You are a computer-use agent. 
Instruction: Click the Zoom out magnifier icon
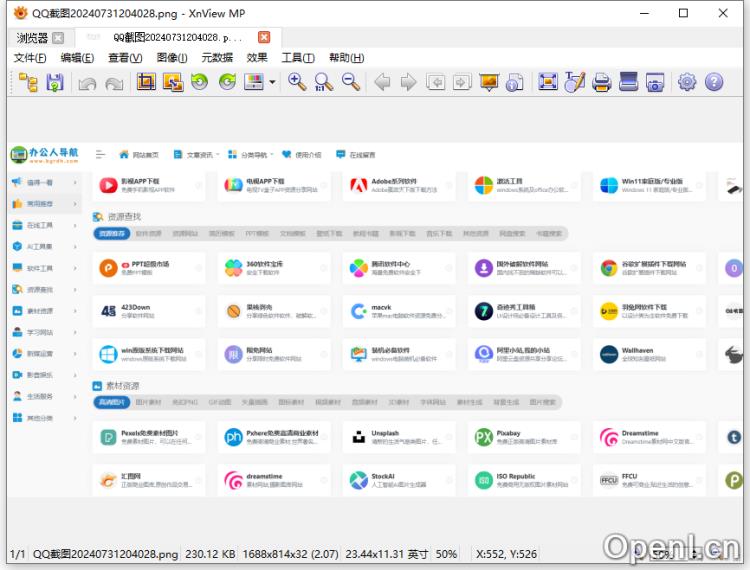(x=351, y=83)
